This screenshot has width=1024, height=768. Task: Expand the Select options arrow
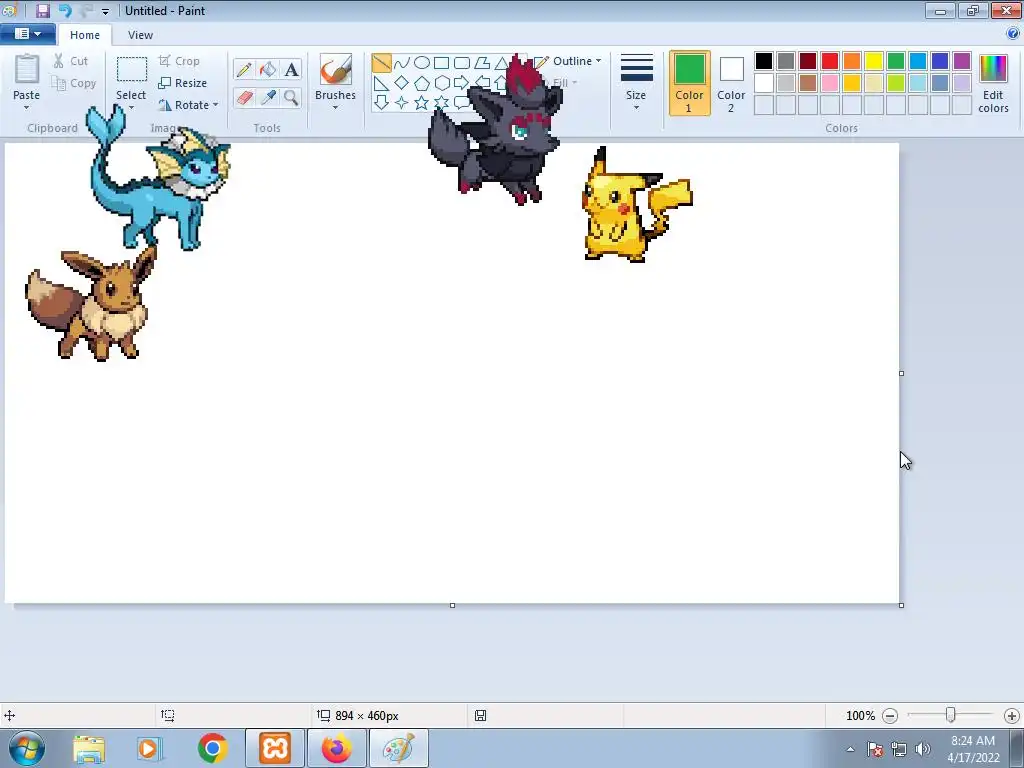131,108
